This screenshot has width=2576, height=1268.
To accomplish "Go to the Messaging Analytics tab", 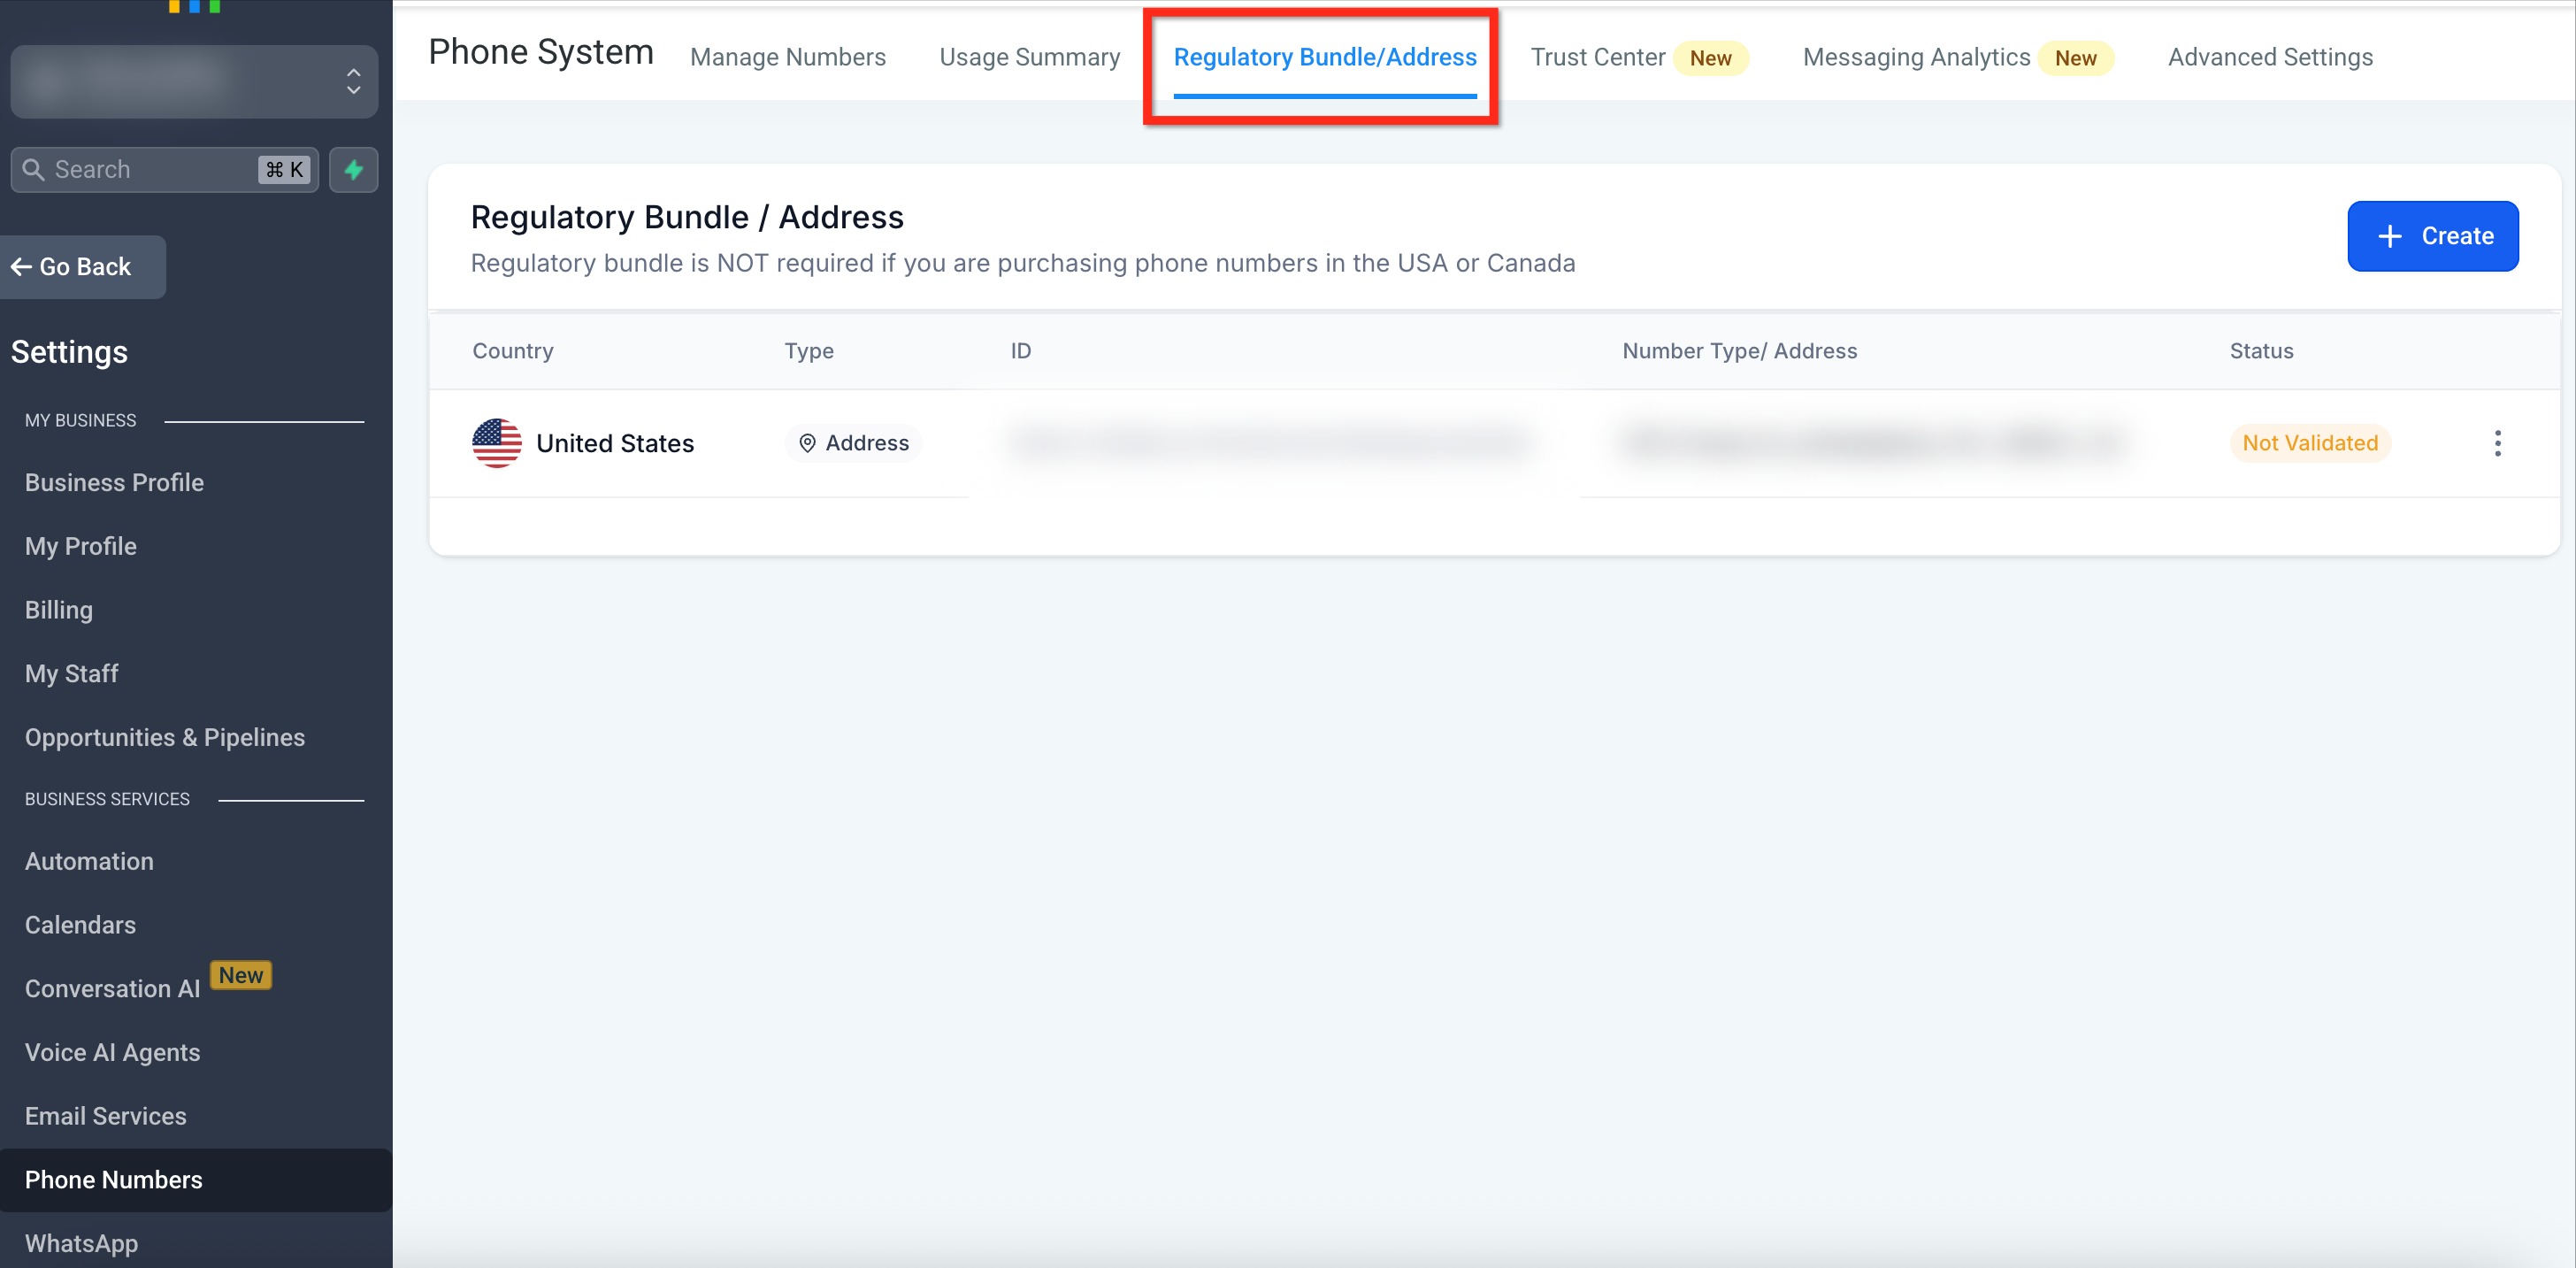I will tap(1915, 58).
